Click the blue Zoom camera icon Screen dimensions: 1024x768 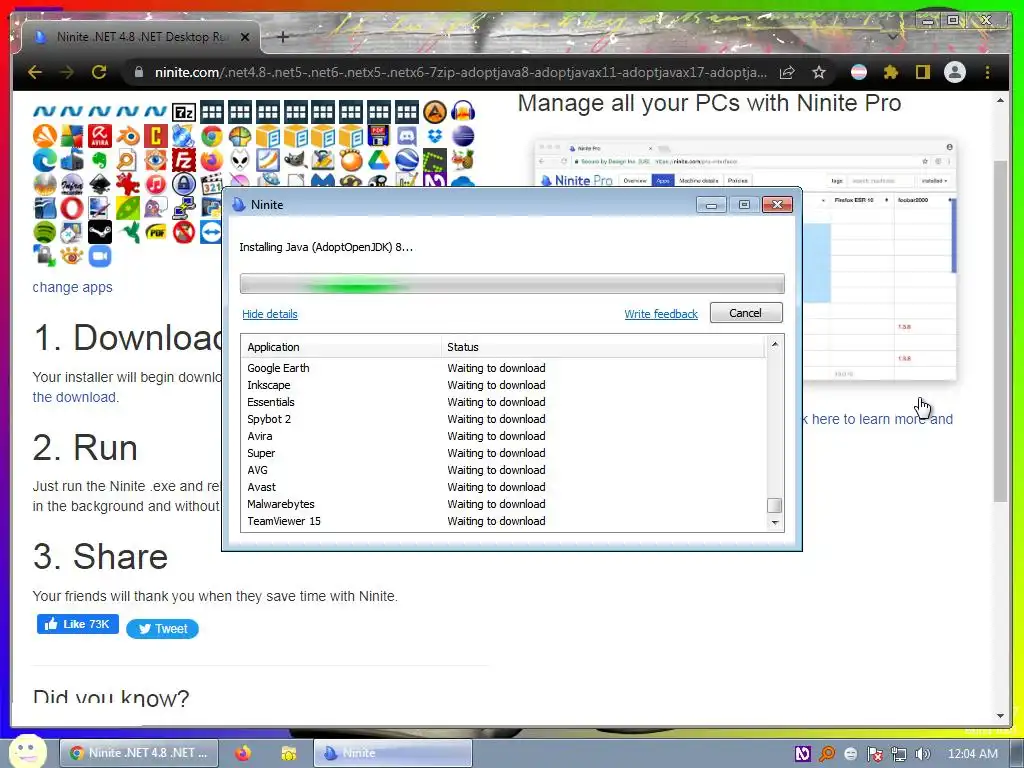(x=100, y=256)
